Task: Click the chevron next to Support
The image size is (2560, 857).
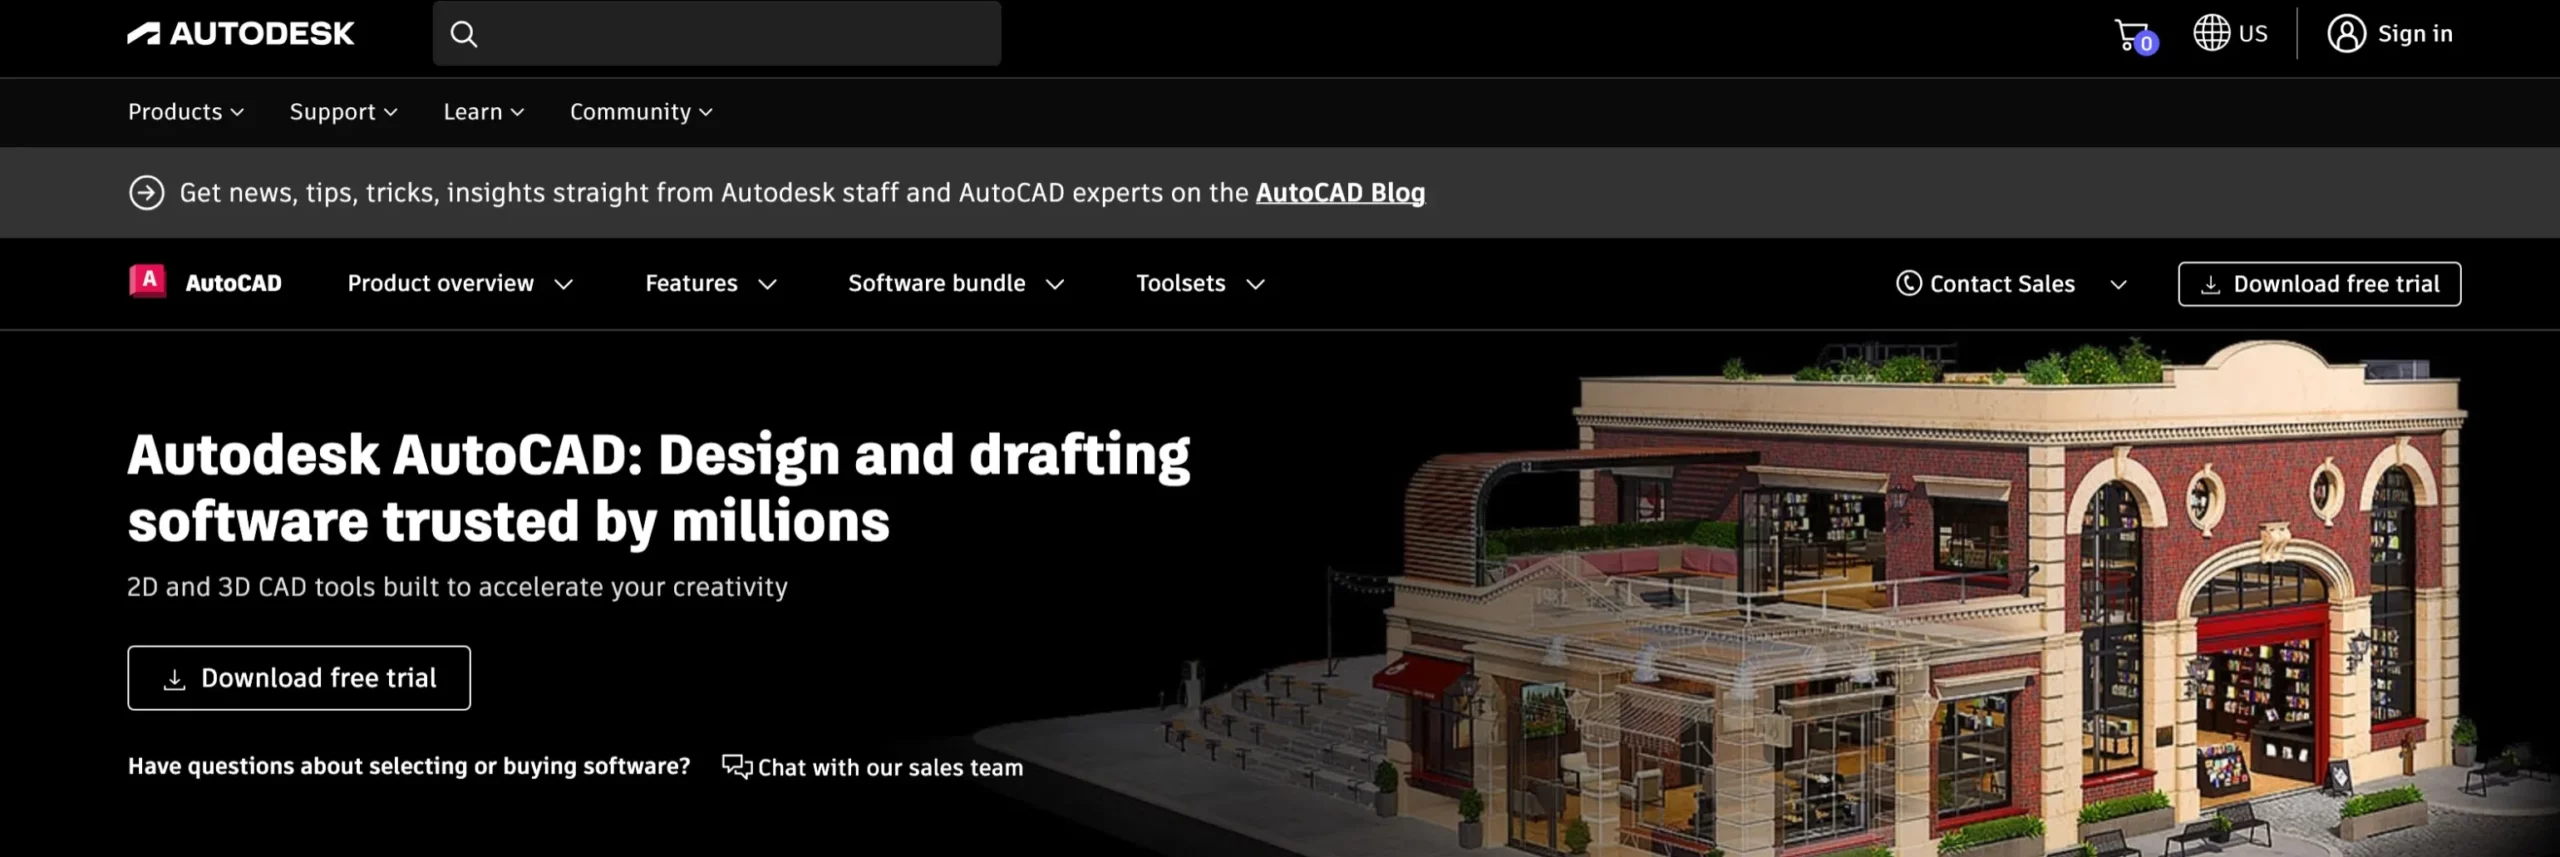Action: click(391, 113)
